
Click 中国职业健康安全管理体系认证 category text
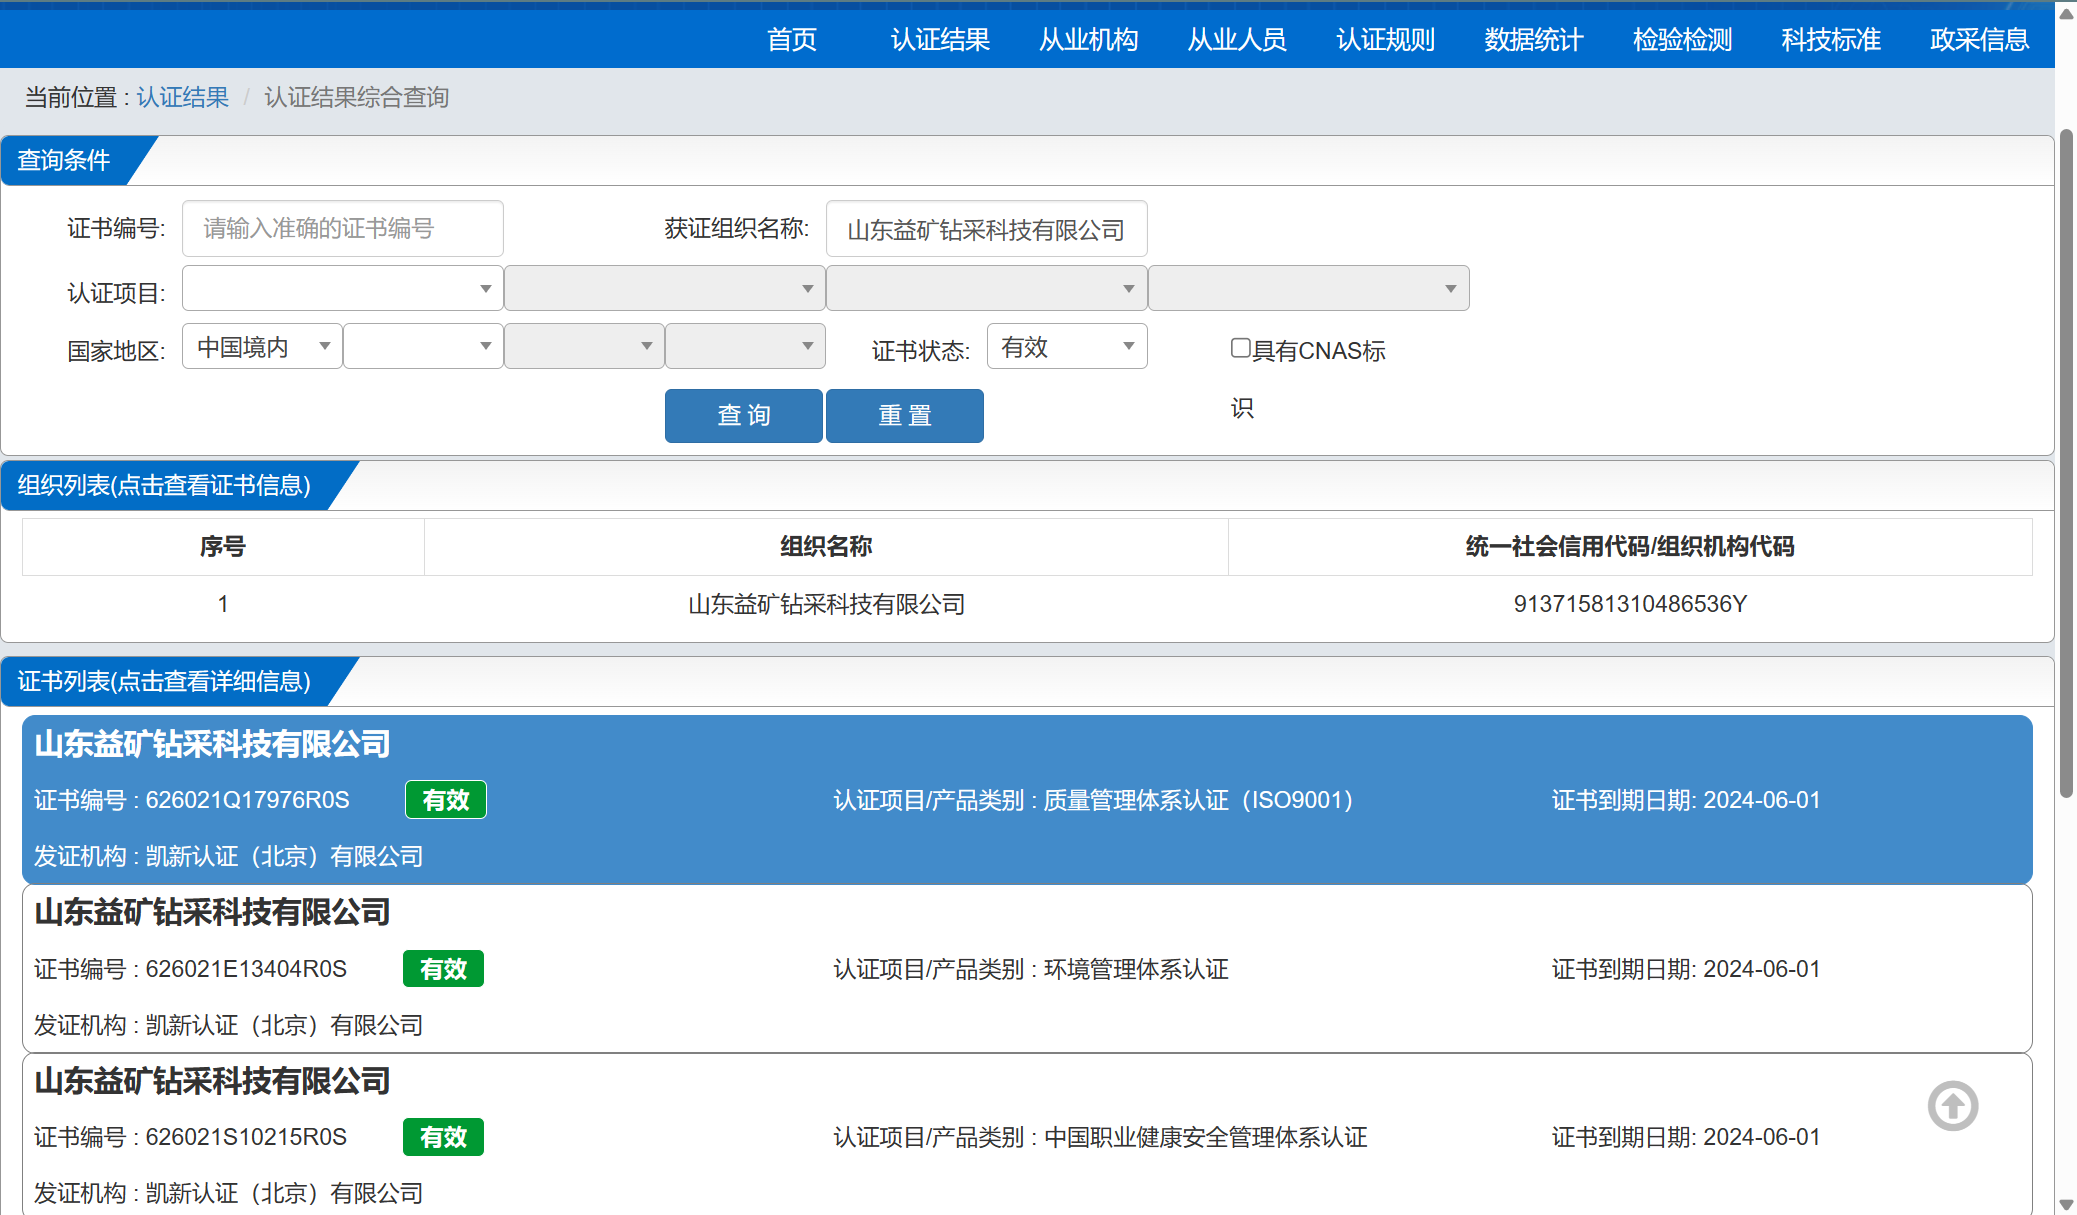1205,1137
